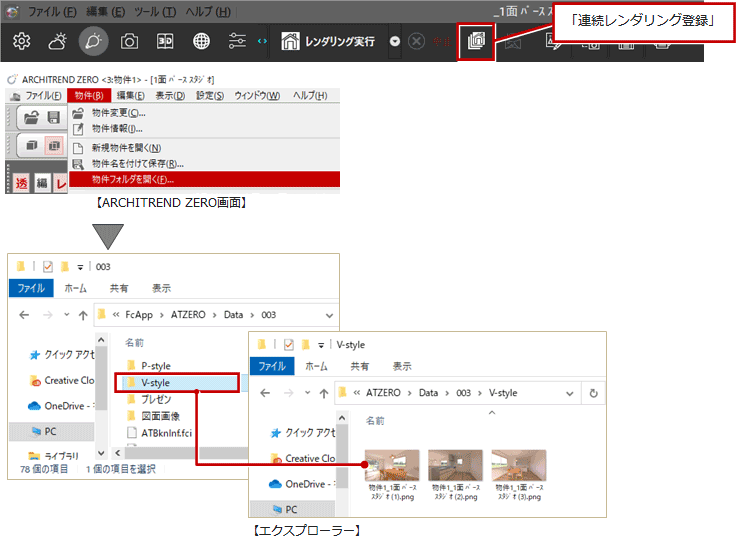738x547 pixels.
Task: Toggle checkbox icon in V-style window title bar
Action: tap(289, 345)
